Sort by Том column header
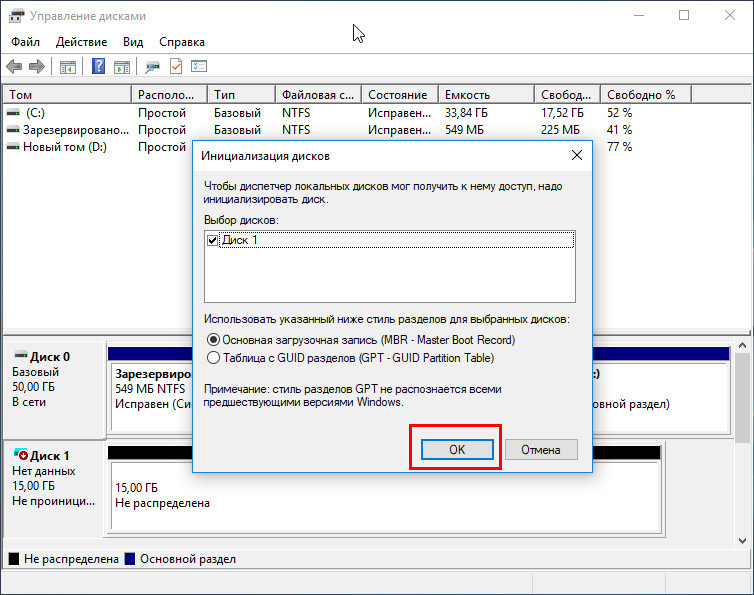 (x=67, y=94)
